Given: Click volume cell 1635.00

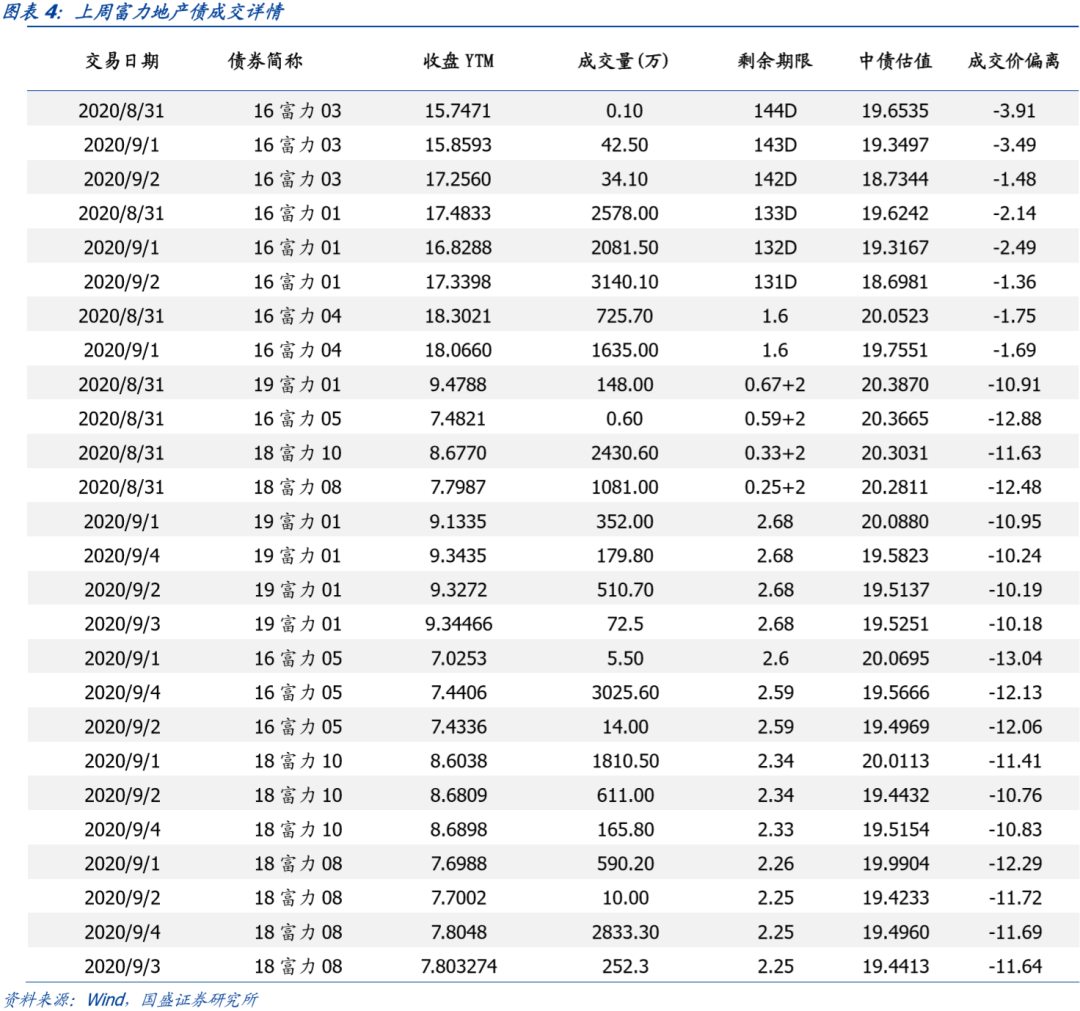Looking at the screenshot, I should tap(625, 351).
